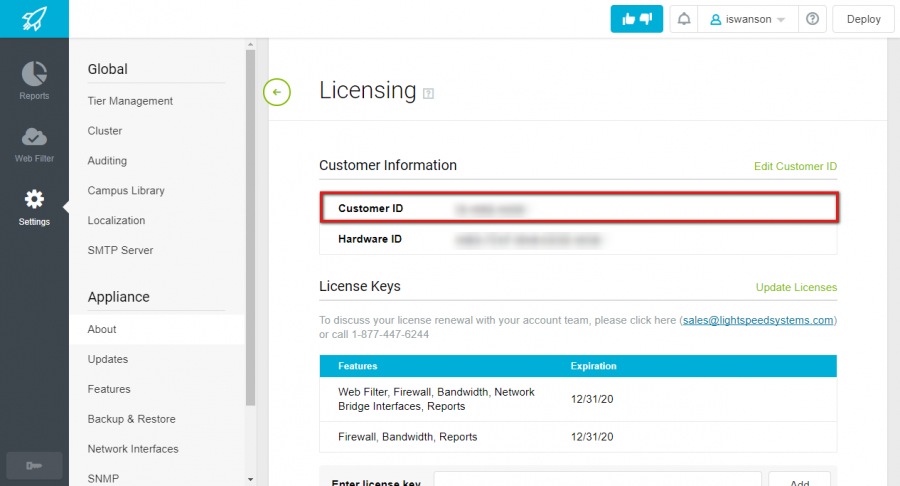This screenshot has width=900, height=486.
Task: Open Tier Management settings
Action: (x=130, y=101)
